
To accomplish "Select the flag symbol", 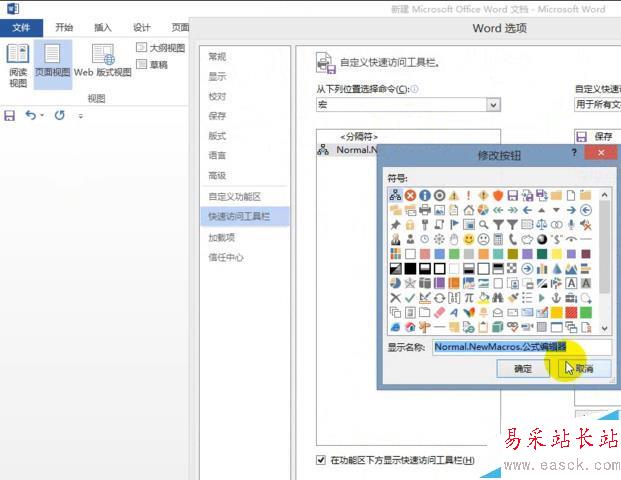I will [x=454, y=225].
